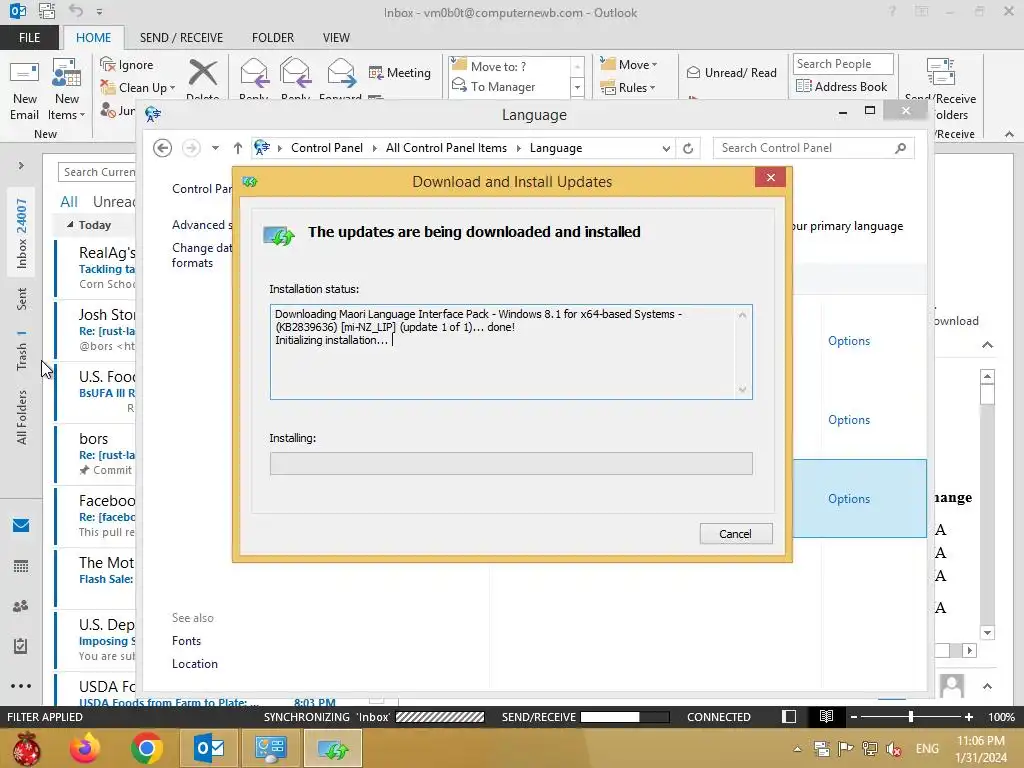The height and width of the screenshot is (768, 1024).
Task: Click All Control Panel Items in breadcrumb
Action: coord(446,148)
